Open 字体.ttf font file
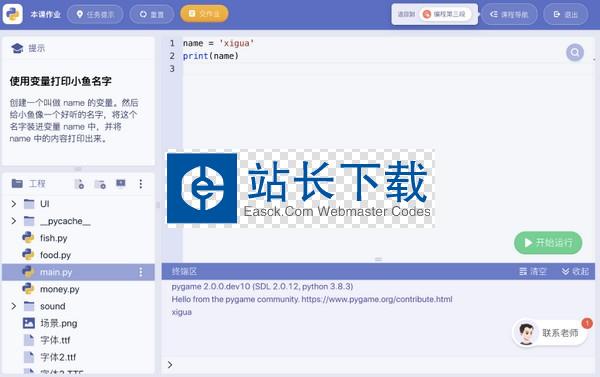The width and height of the screenshot is (600, 377). coord(55,340)
